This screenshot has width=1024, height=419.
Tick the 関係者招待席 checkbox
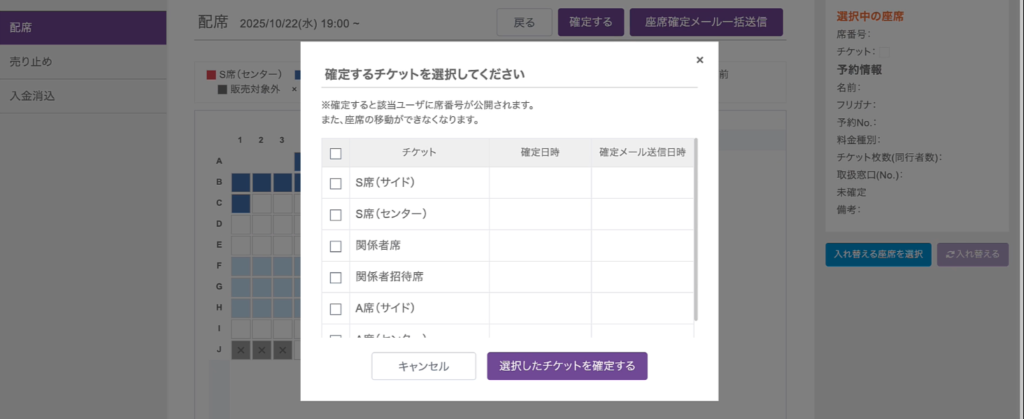336,276
